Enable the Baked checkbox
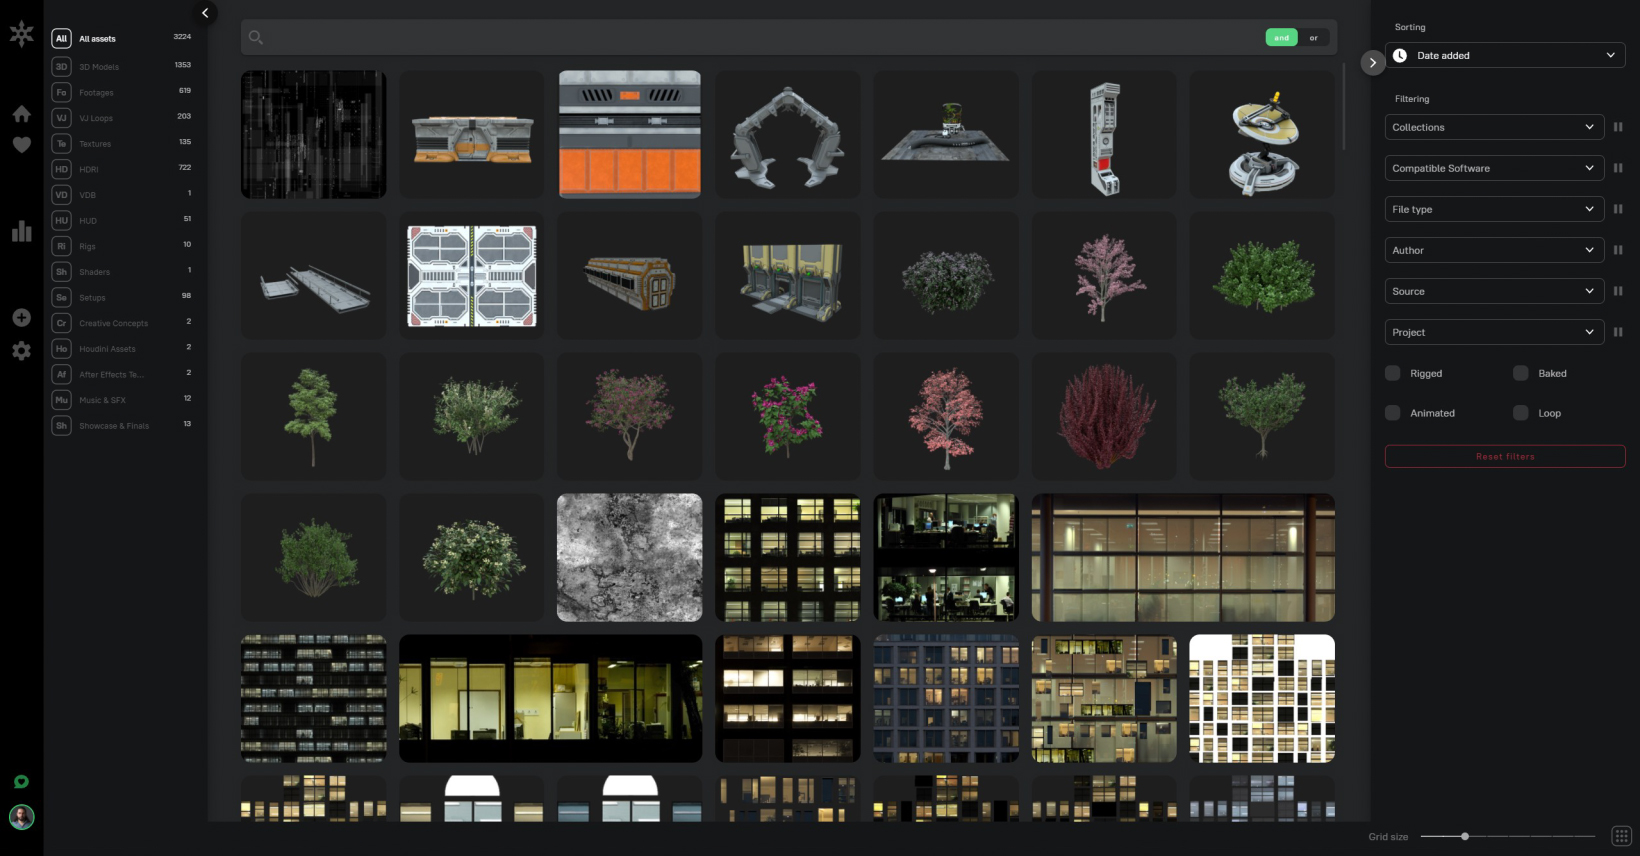 [x=1520, y=373]
